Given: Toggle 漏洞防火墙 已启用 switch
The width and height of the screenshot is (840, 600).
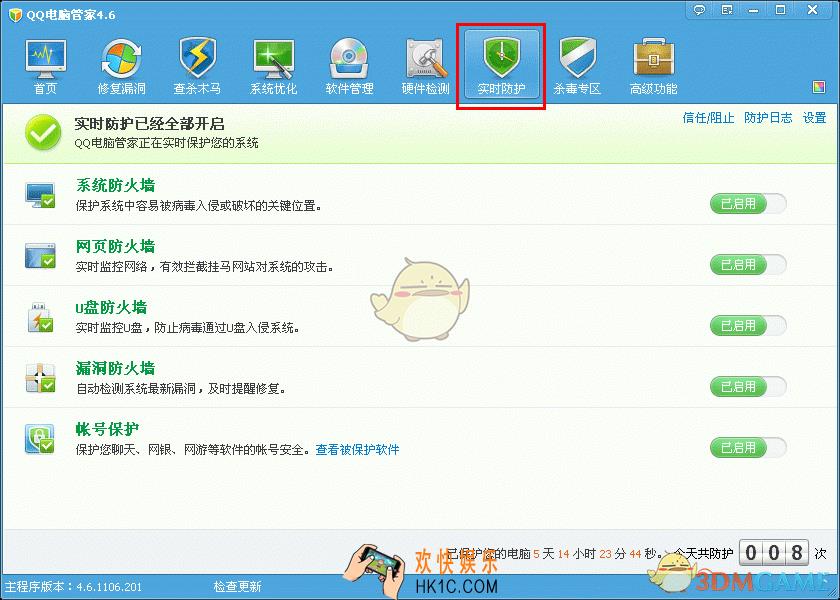Looking at the screenshot, I should 748,387.
